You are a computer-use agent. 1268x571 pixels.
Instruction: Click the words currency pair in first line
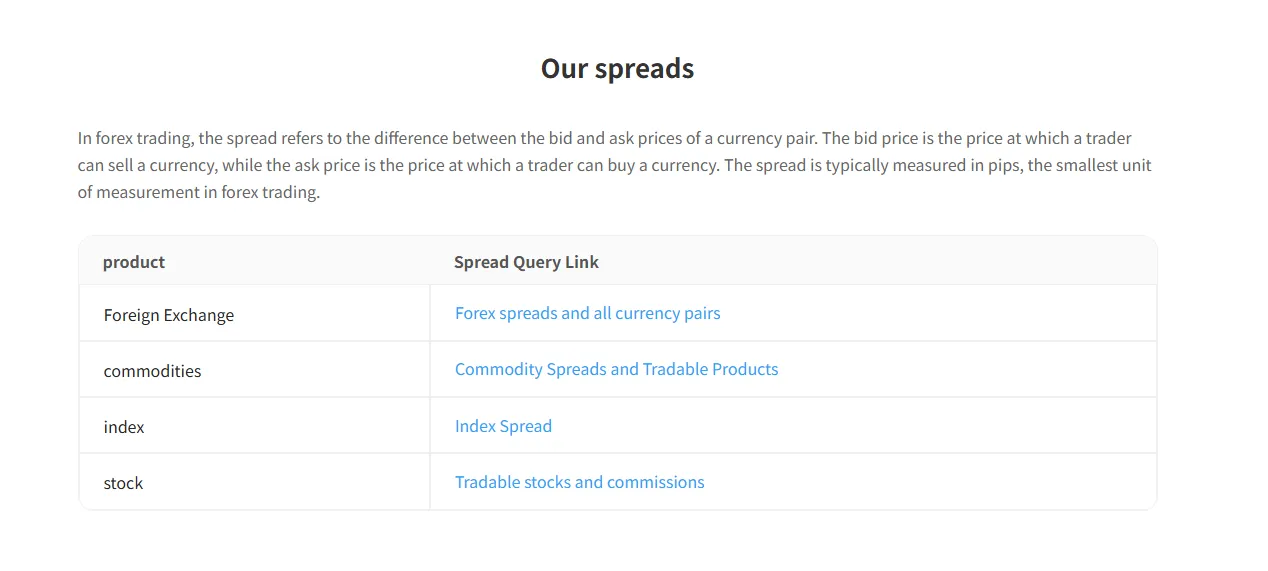768,138
